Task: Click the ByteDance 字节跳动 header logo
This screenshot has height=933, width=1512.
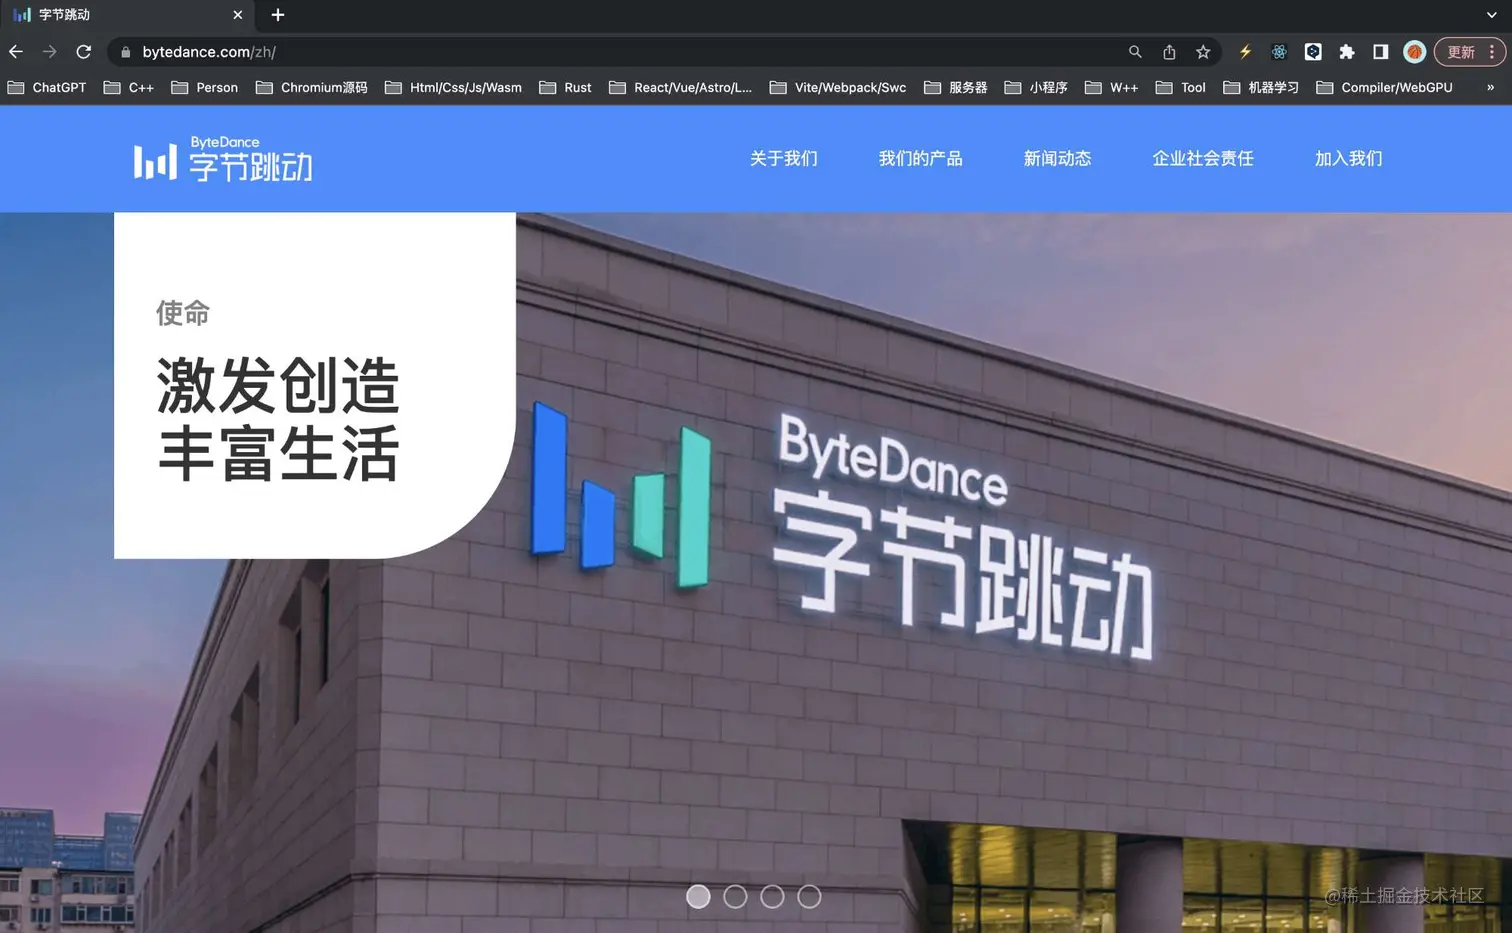Action: click(223, 159)
